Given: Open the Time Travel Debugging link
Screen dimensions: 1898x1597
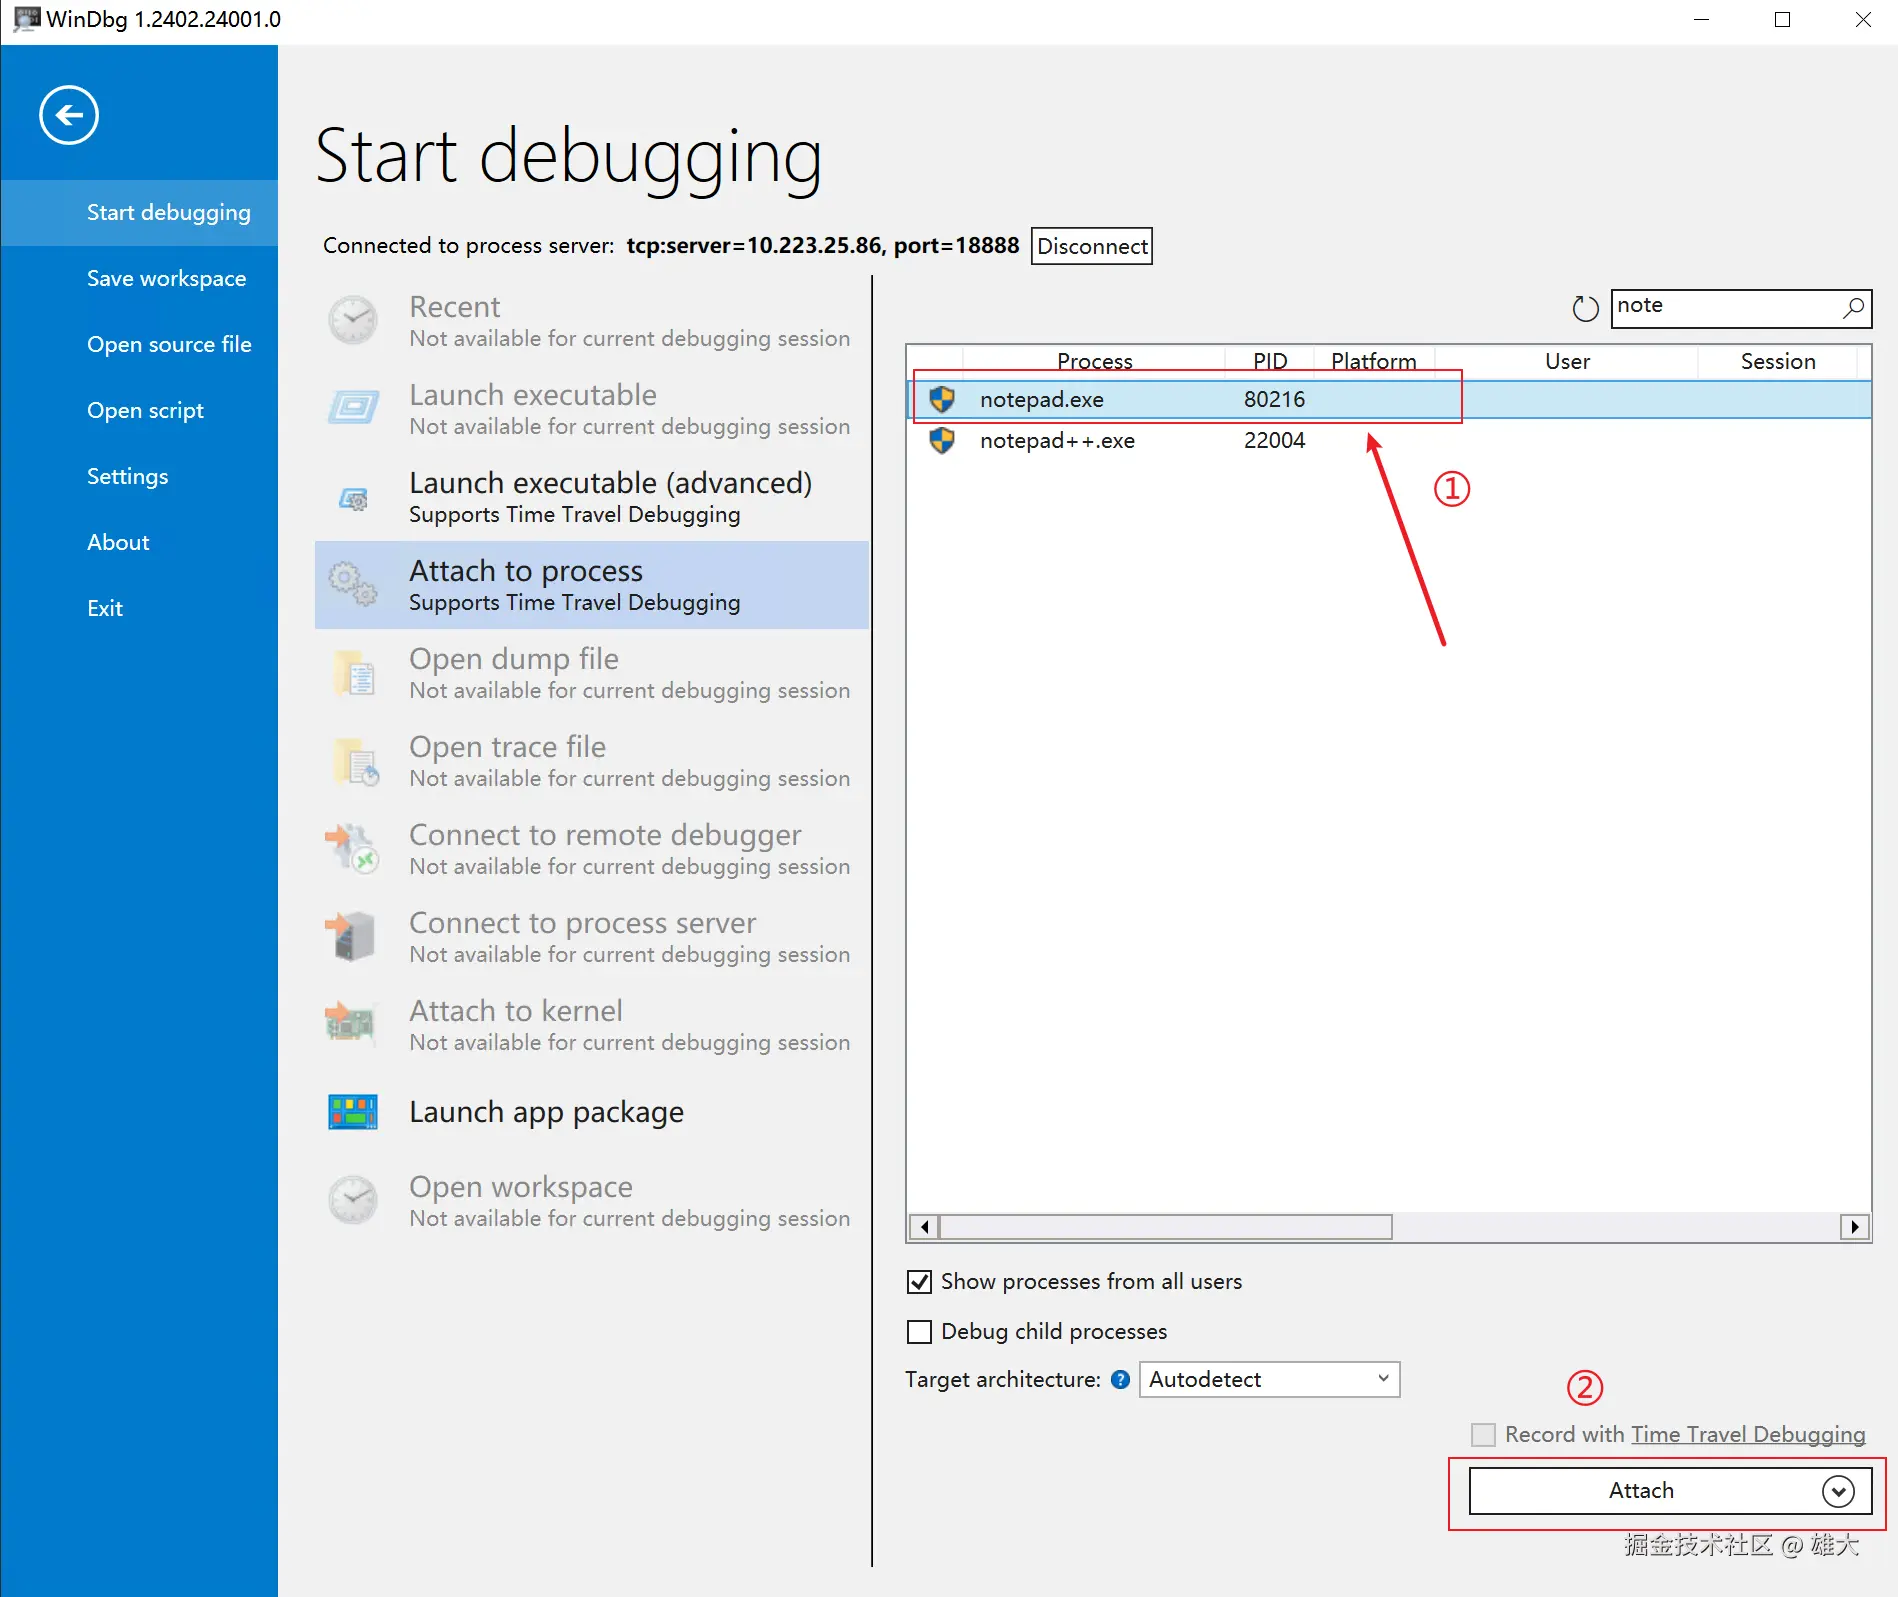Looking at the screenshot, I should 1748,1435.
